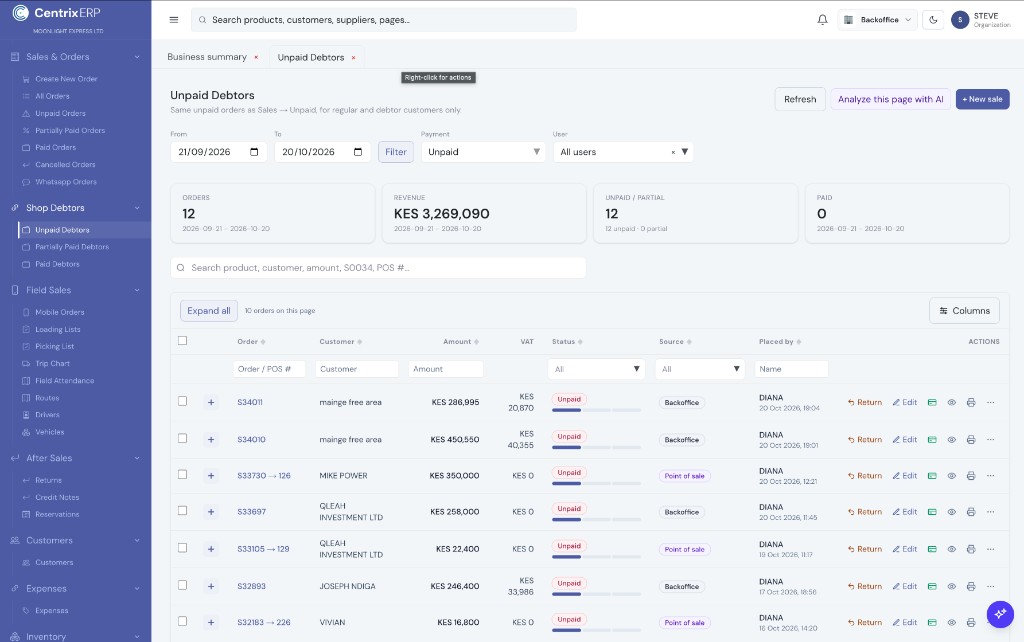Open Create New Order in sidebar
Screen dimensions: 1024x642
pyautogui.click(x=66, y=79)
